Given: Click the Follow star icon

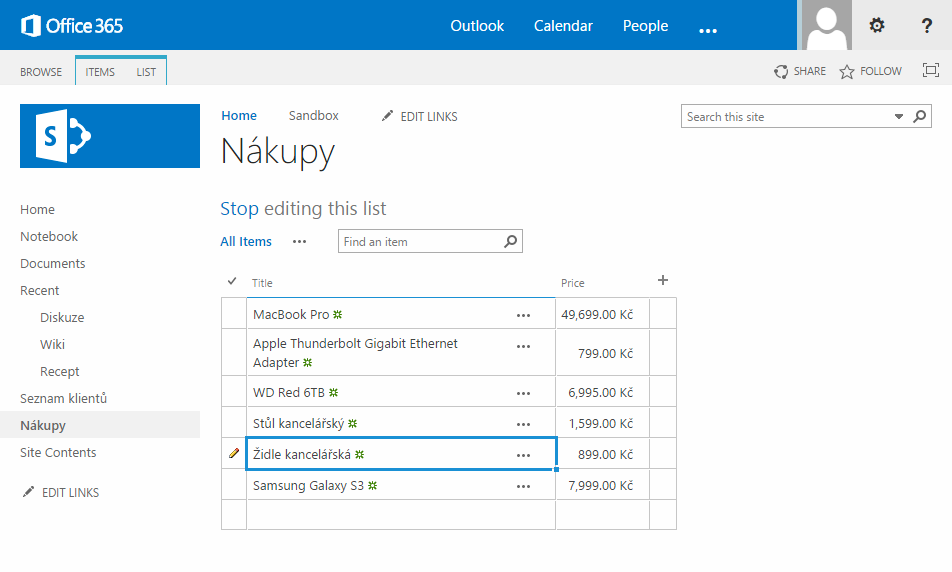Looking at the screenshot, I should pos(847,72).
